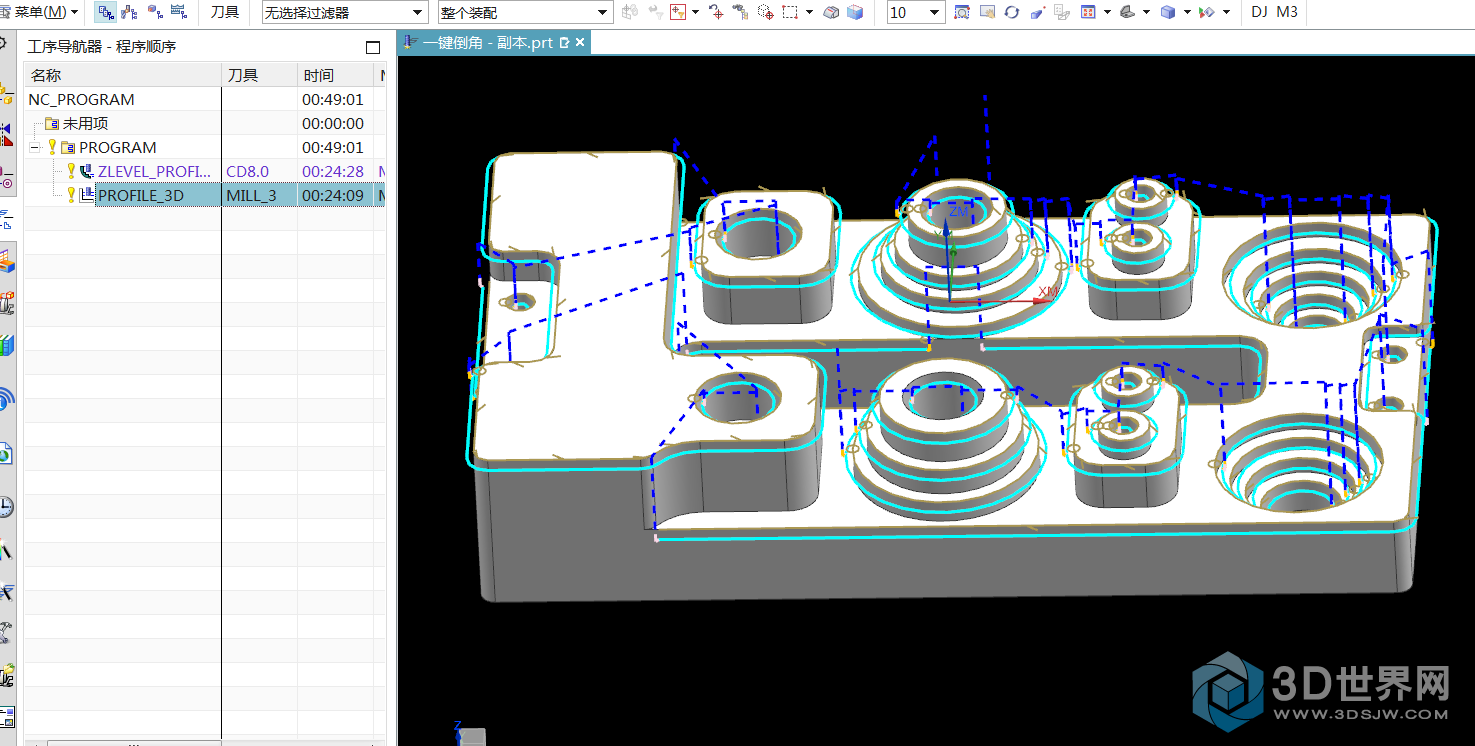
Task: Click the 刀具 toolbar button
Action: click(x=225, y=12)
